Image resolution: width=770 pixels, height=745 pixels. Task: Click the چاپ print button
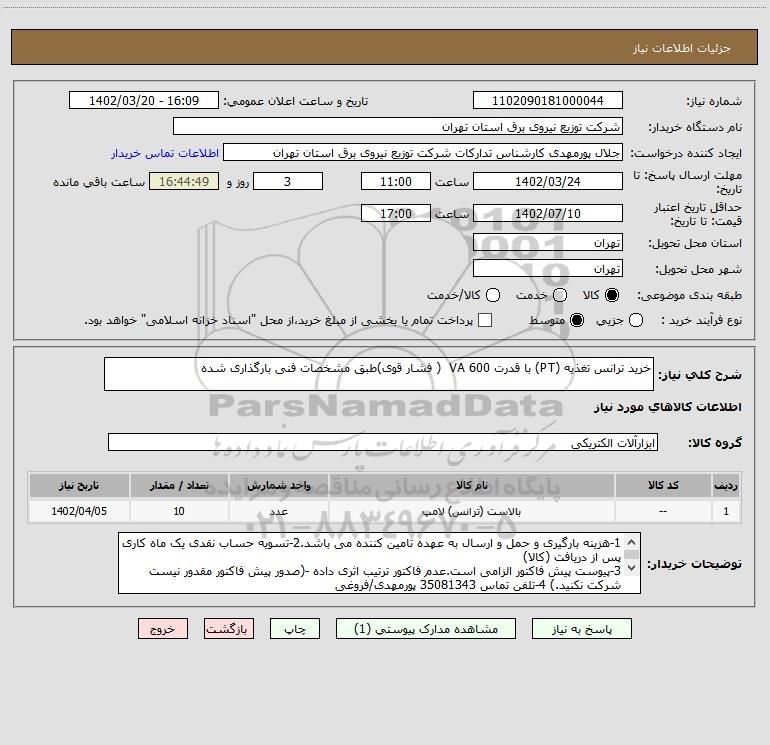click(295, 629)
